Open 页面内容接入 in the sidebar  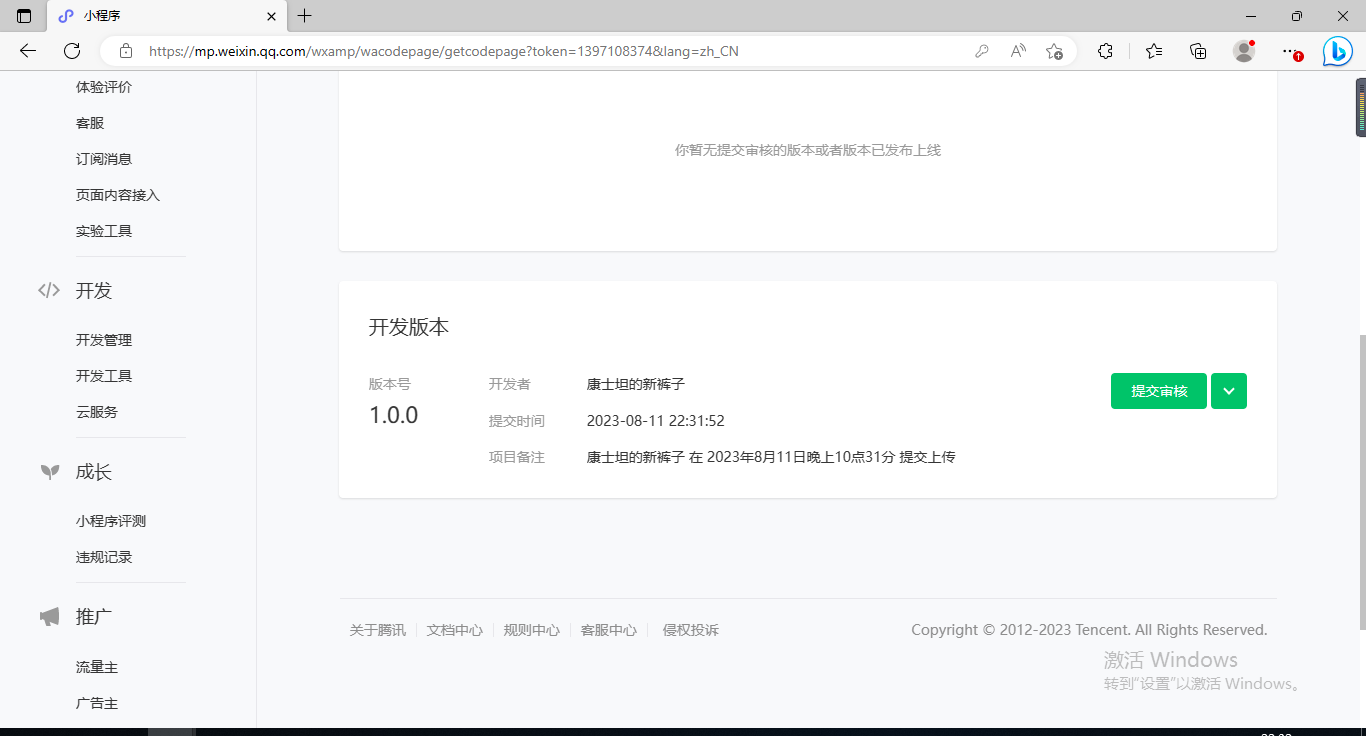(x=118, y=195)
